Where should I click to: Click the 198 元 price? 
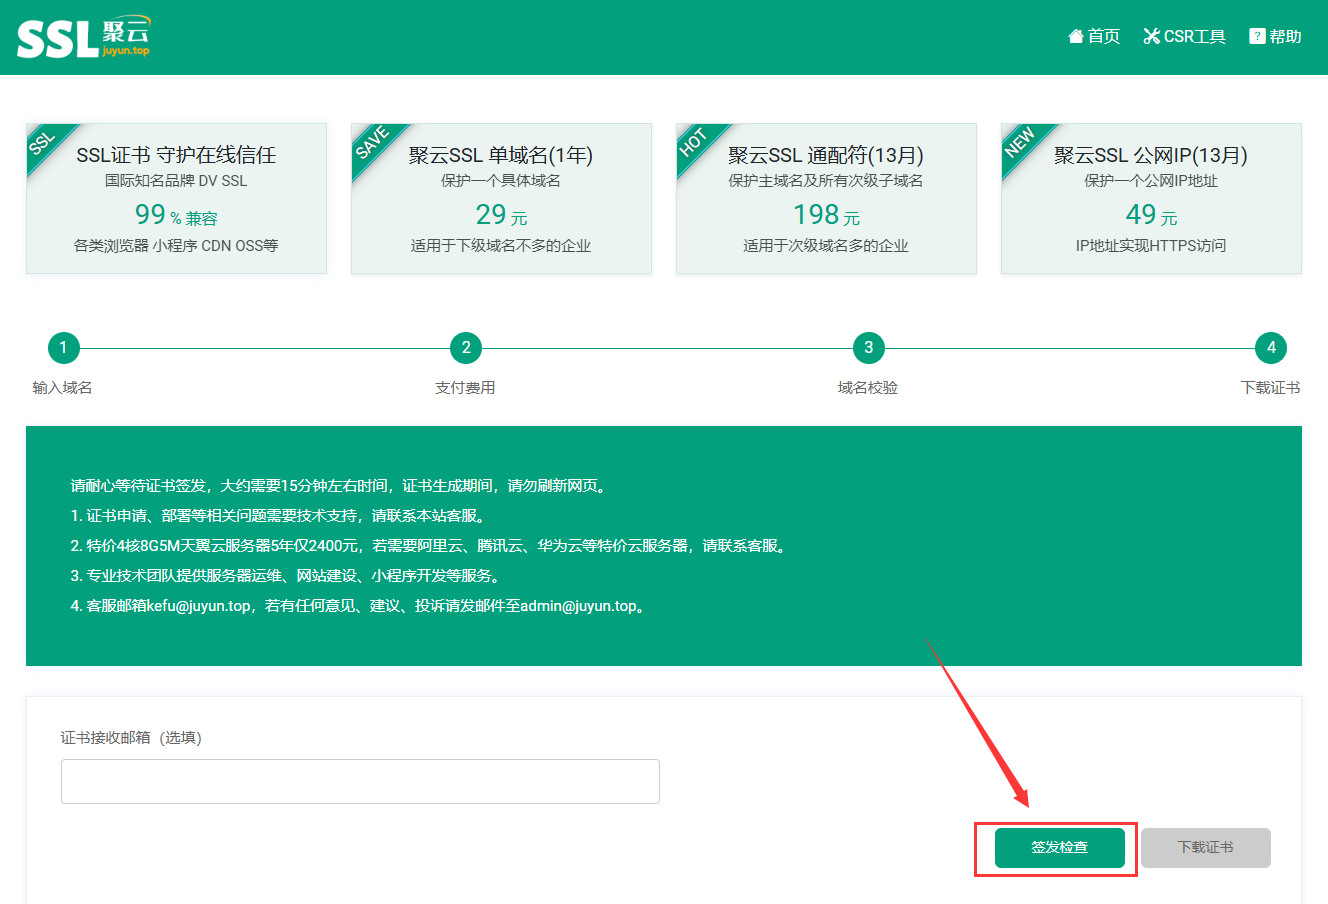click(x=826, y=215)
